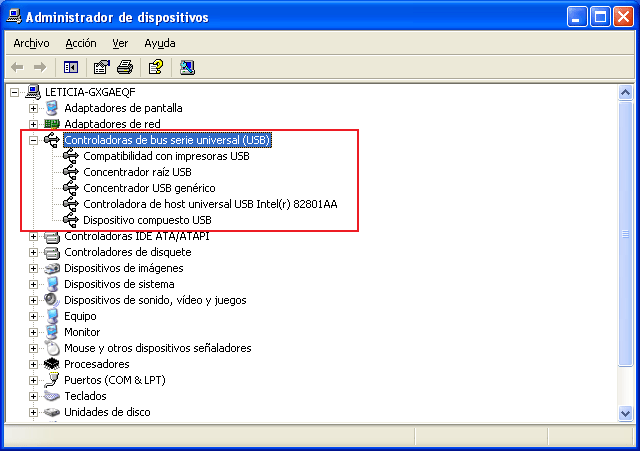Click Scan for hardware changes icon
640x451 pixels.
click(x=187, y=67)
